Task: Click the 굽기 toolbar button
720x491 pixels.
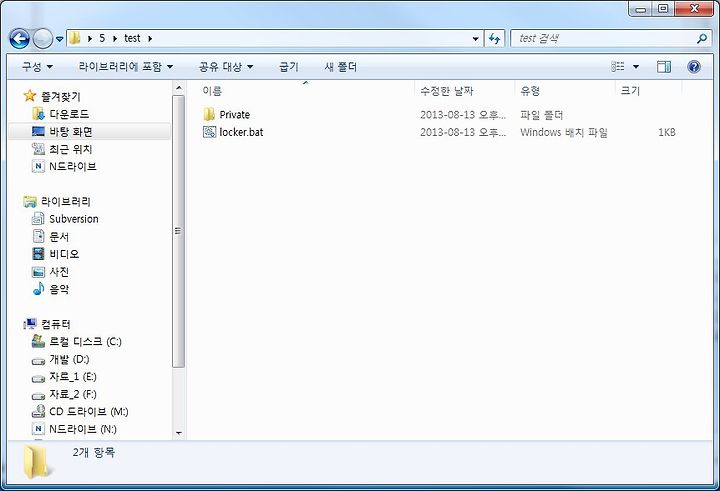Action: [x=289, y=67]
